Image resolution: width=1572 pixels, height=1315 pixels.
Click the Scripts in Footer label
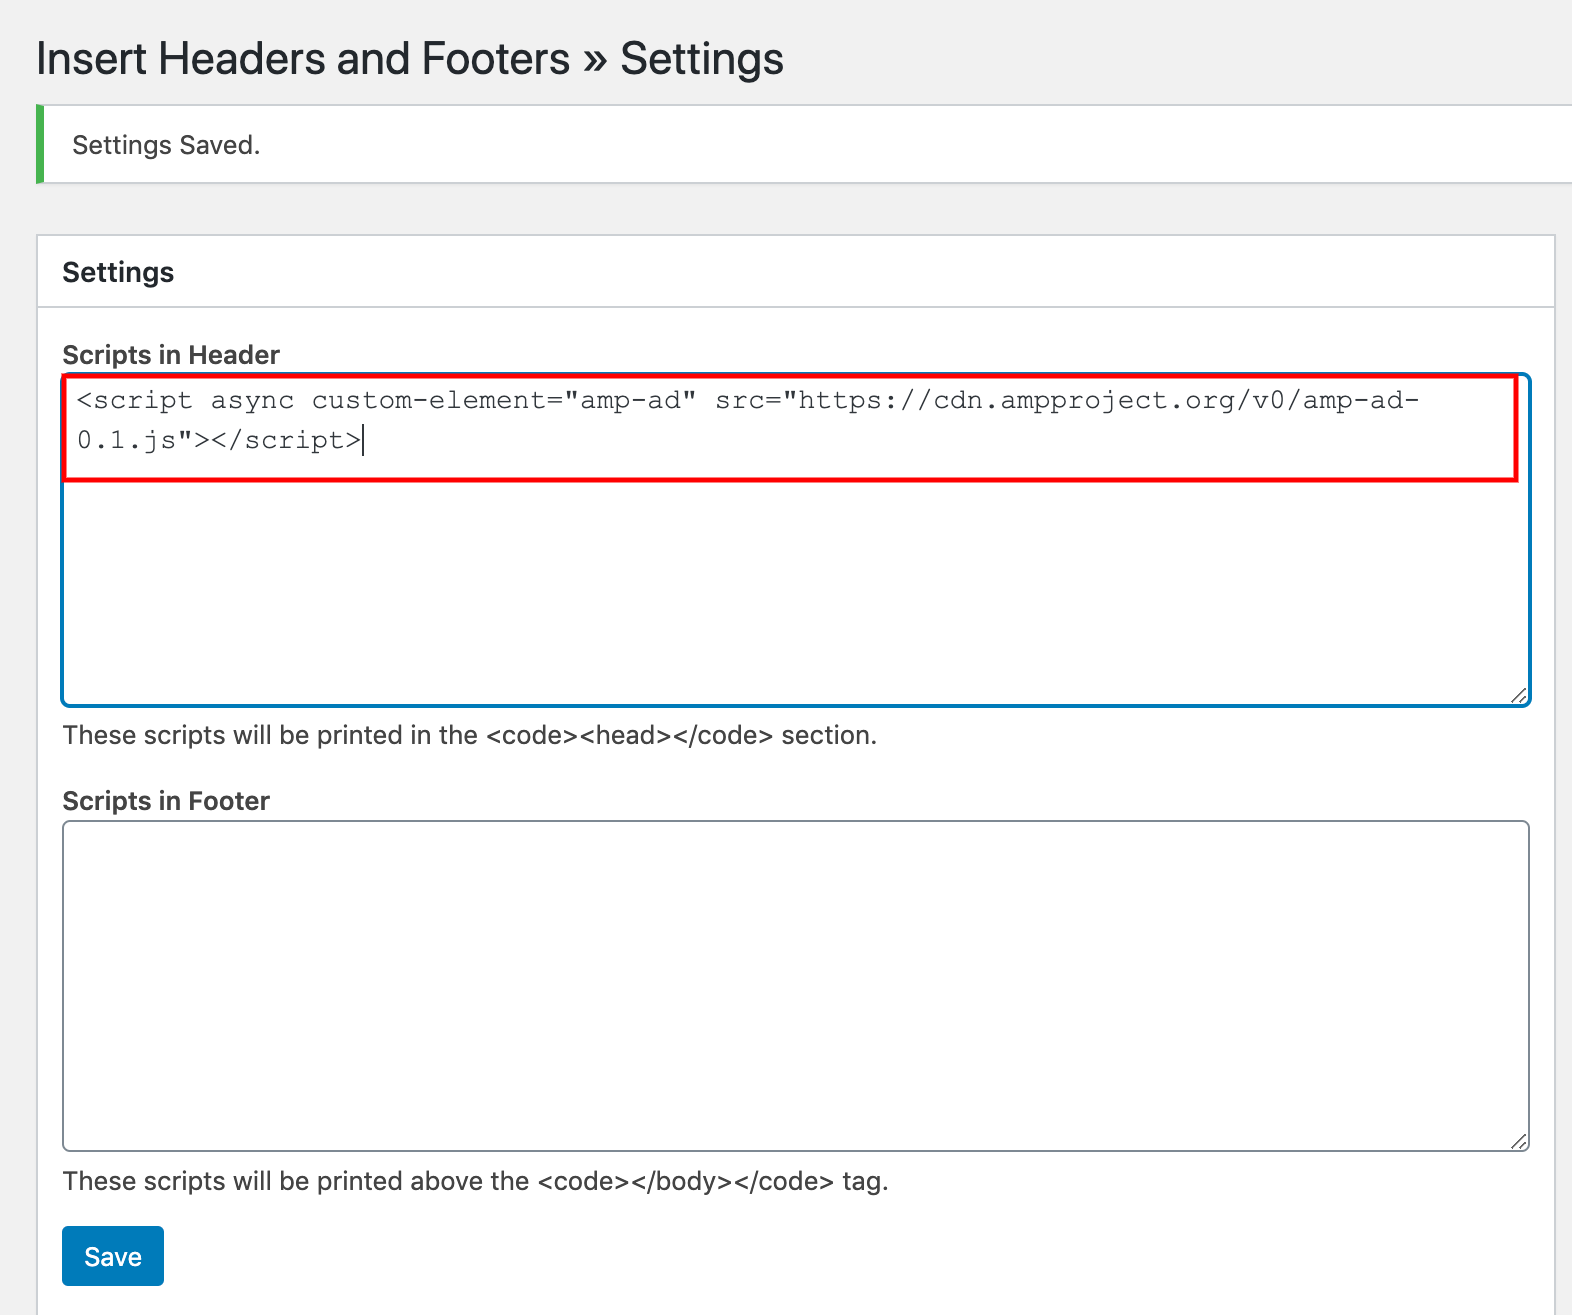click(166, 801)
